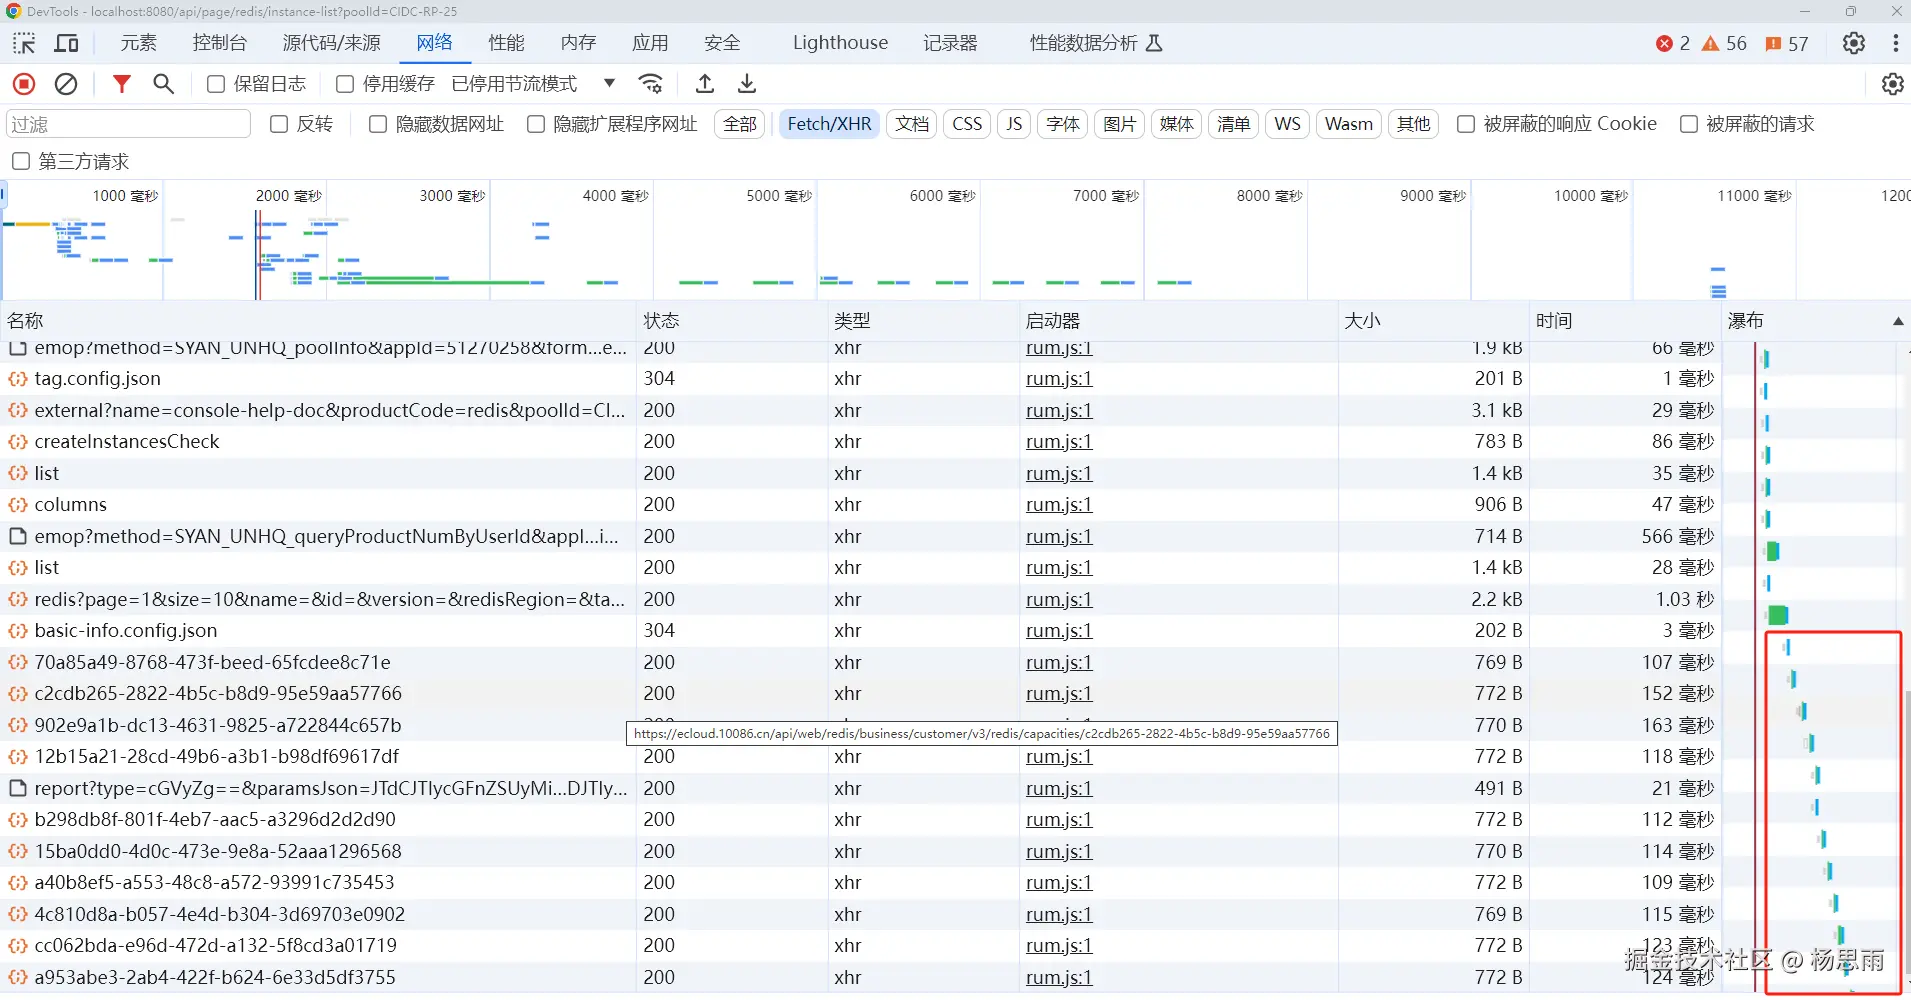
Task: Click the 过滤 filter input field
Action: click(x=127, y=123)
